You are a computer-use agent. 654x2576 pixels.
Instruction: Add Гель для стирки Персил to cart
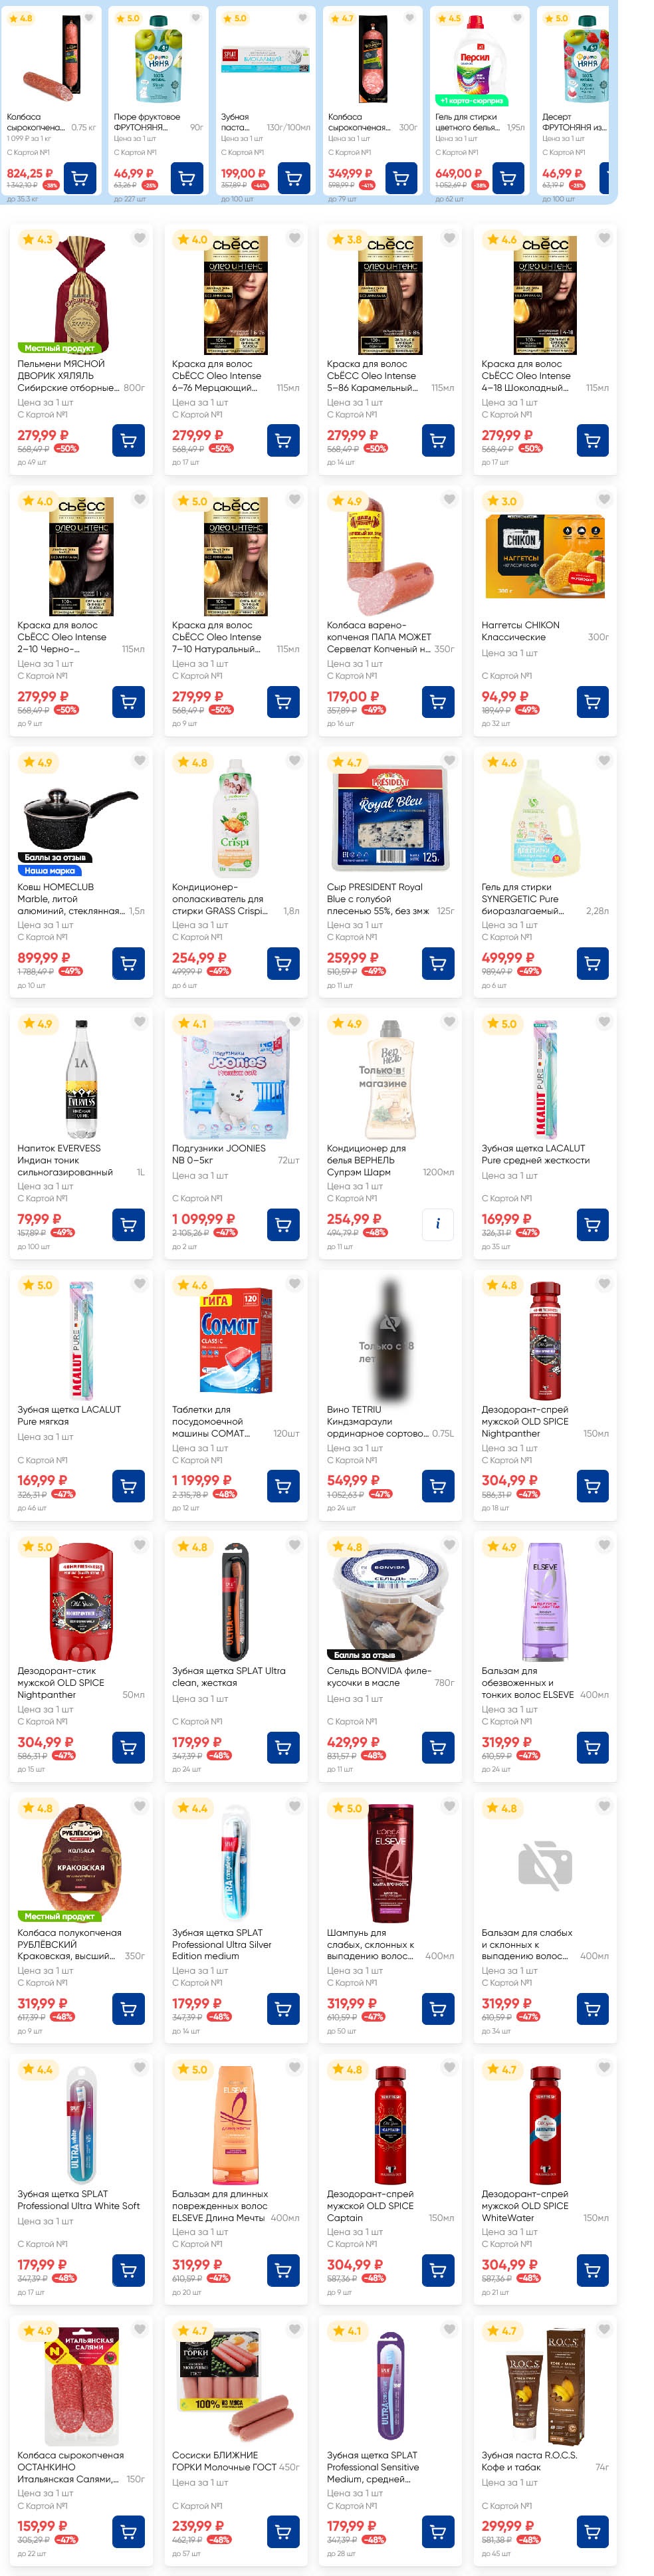coord(508,179)
